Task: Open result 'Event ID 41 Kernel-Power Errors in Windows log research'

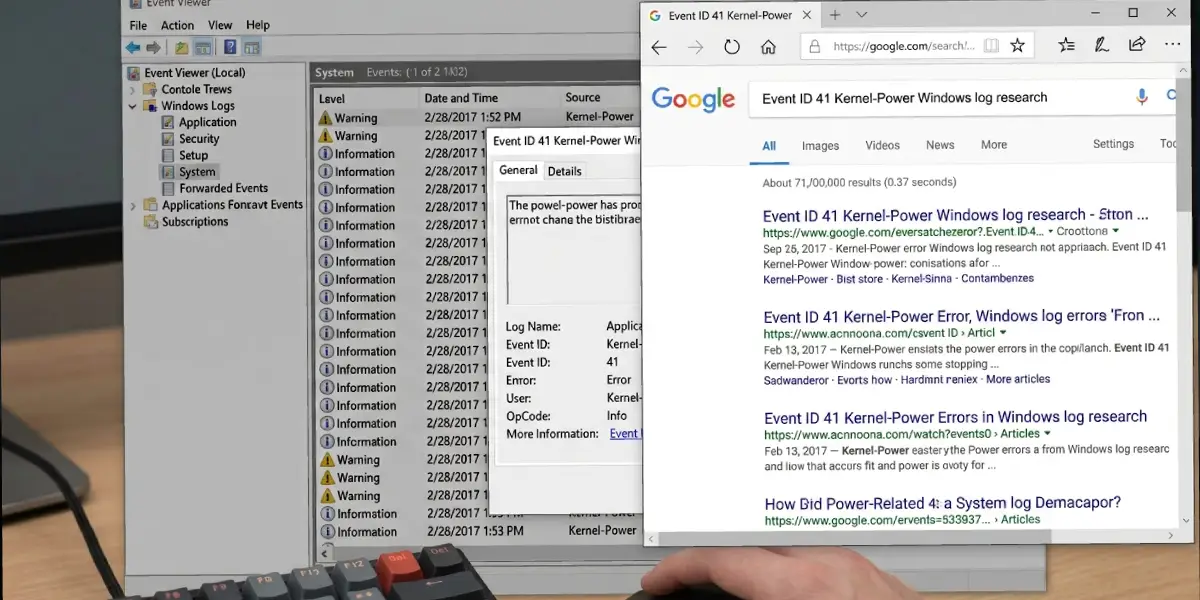Action: pyautogui.click(x=955, y=417)
